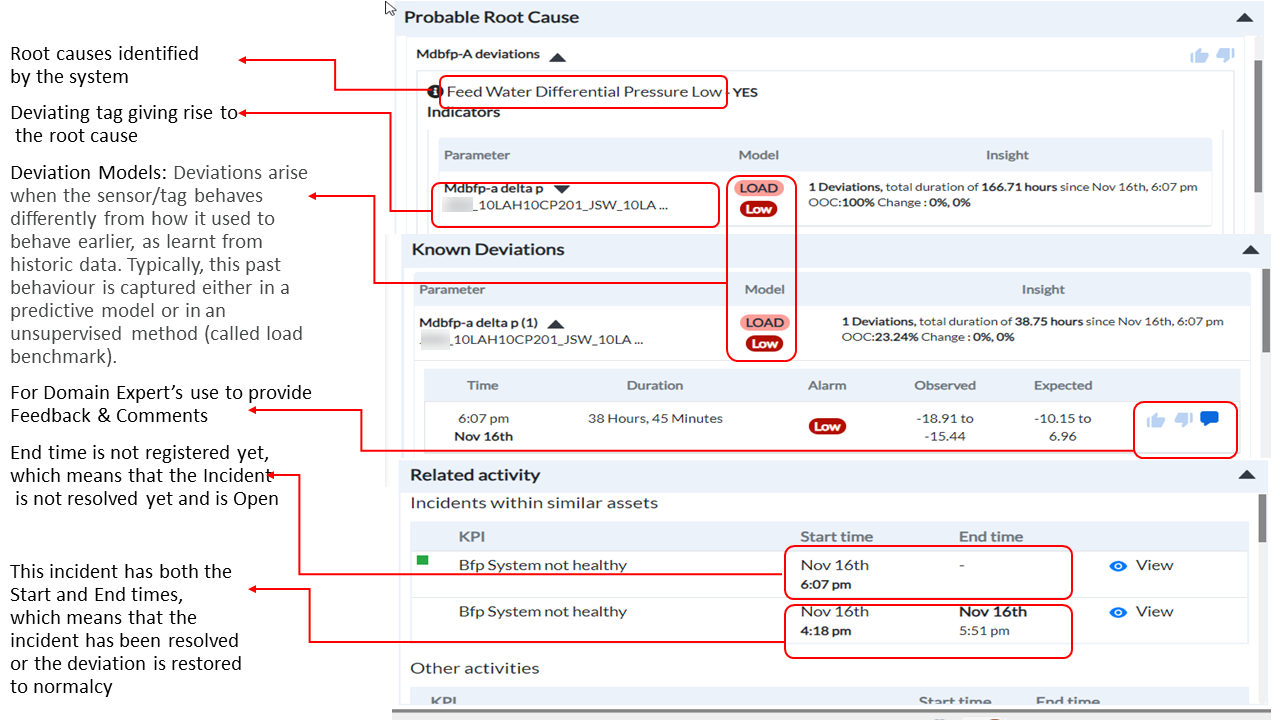Click eye icon for the resolved 4:18 pm incident
1280x720 pixels.
(1118, 612)
